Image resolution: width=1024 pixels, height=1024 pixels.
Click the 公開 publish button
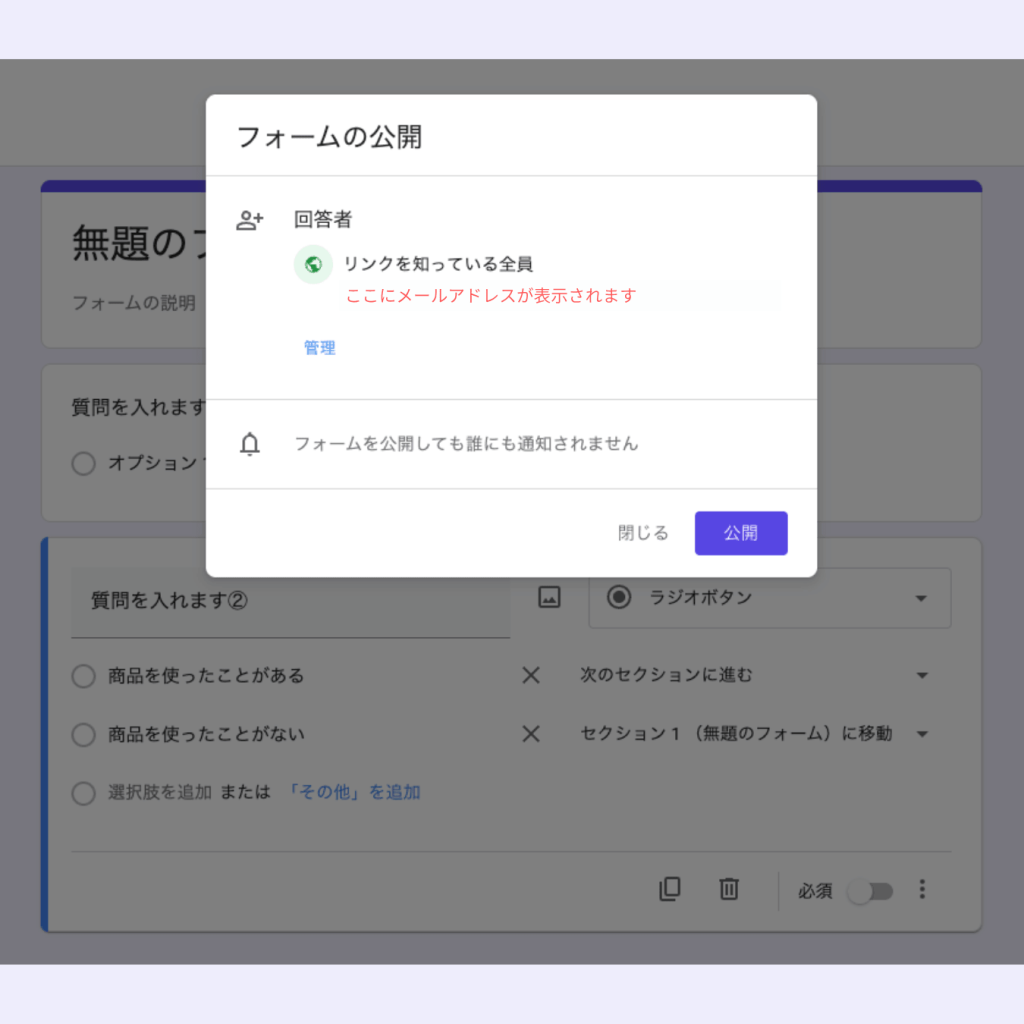tap(741, 533)
